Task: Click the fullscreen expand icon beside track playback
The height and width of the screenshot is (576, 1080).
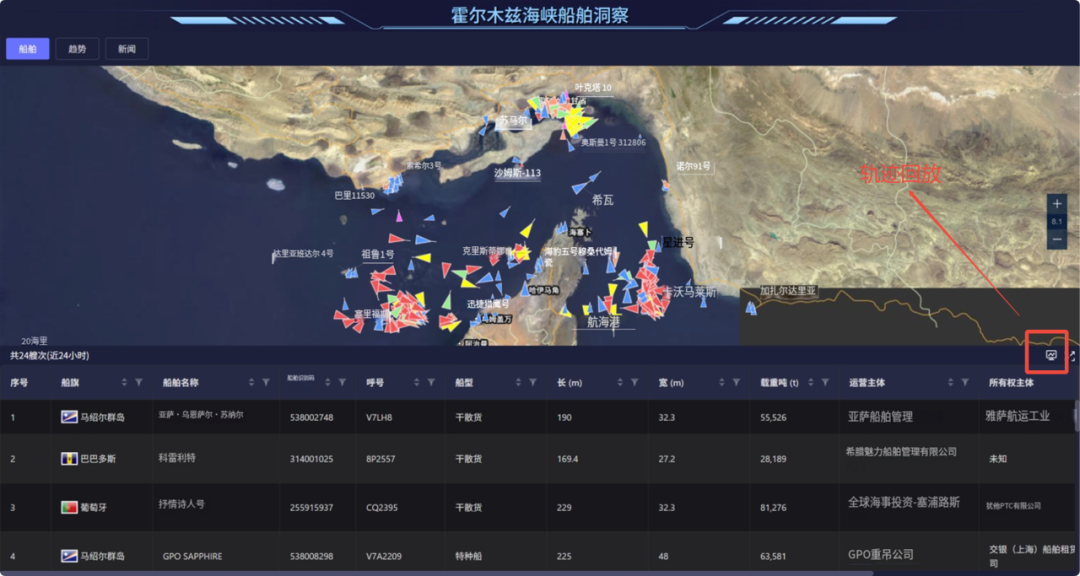Action: [x=1072, y=355]
